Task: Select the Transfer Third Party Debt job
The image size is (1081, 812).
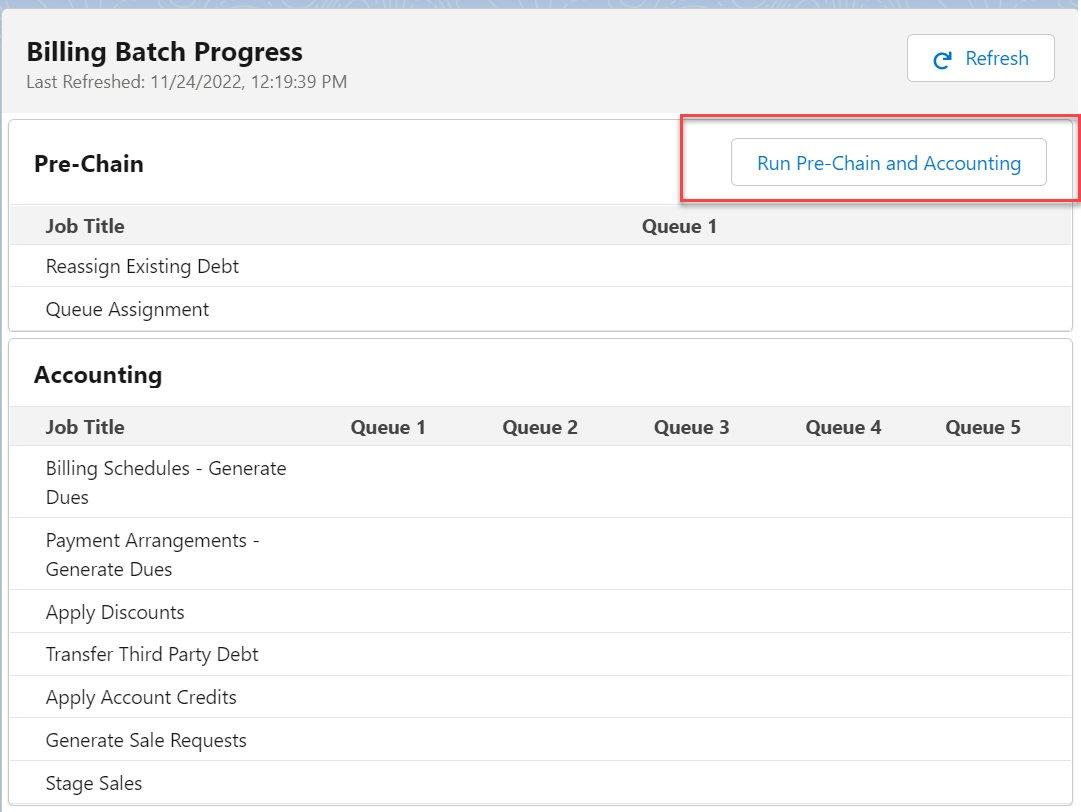Action: [152, 654]
